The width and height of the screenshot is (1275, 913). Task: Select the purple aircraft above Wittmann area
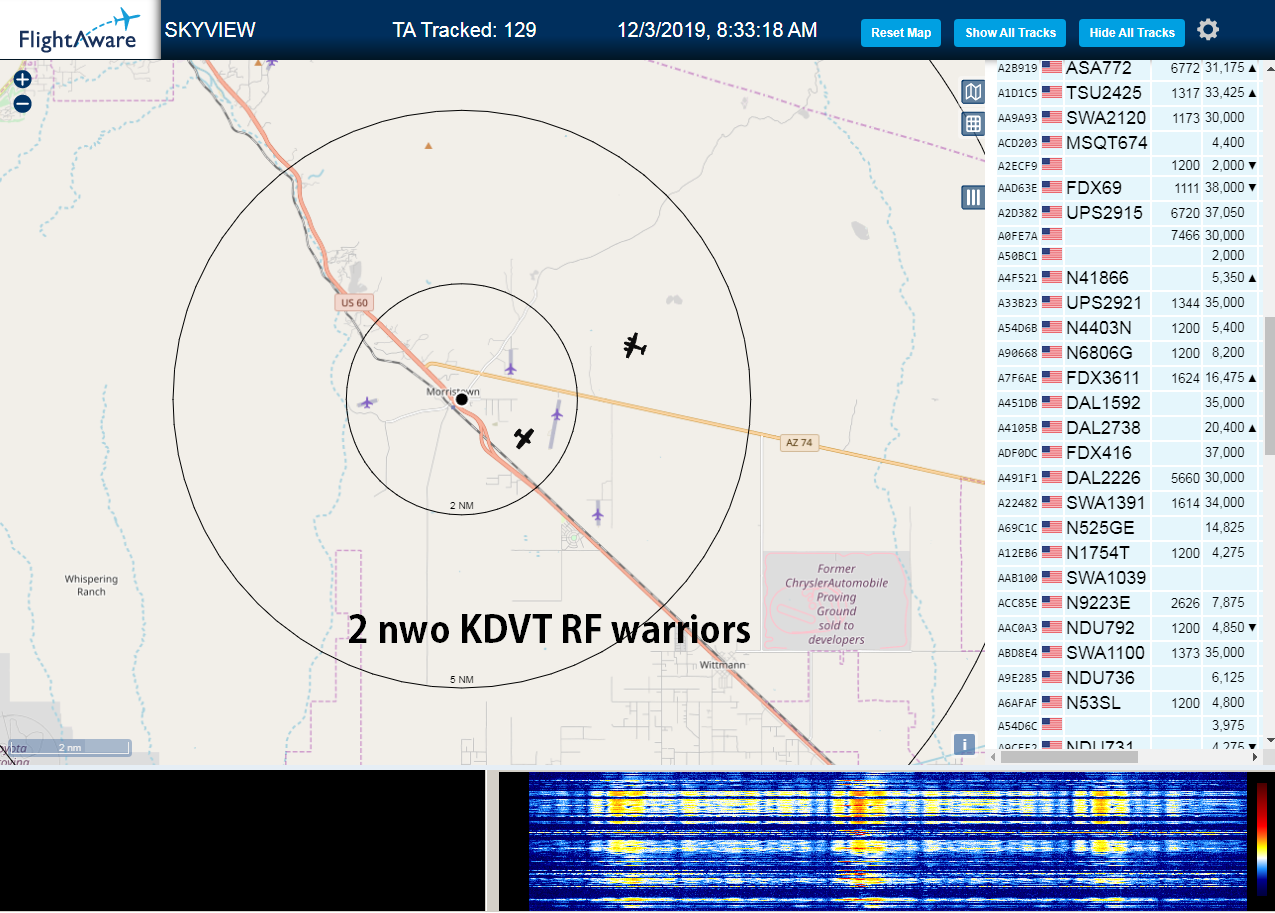tap(597, 515)
